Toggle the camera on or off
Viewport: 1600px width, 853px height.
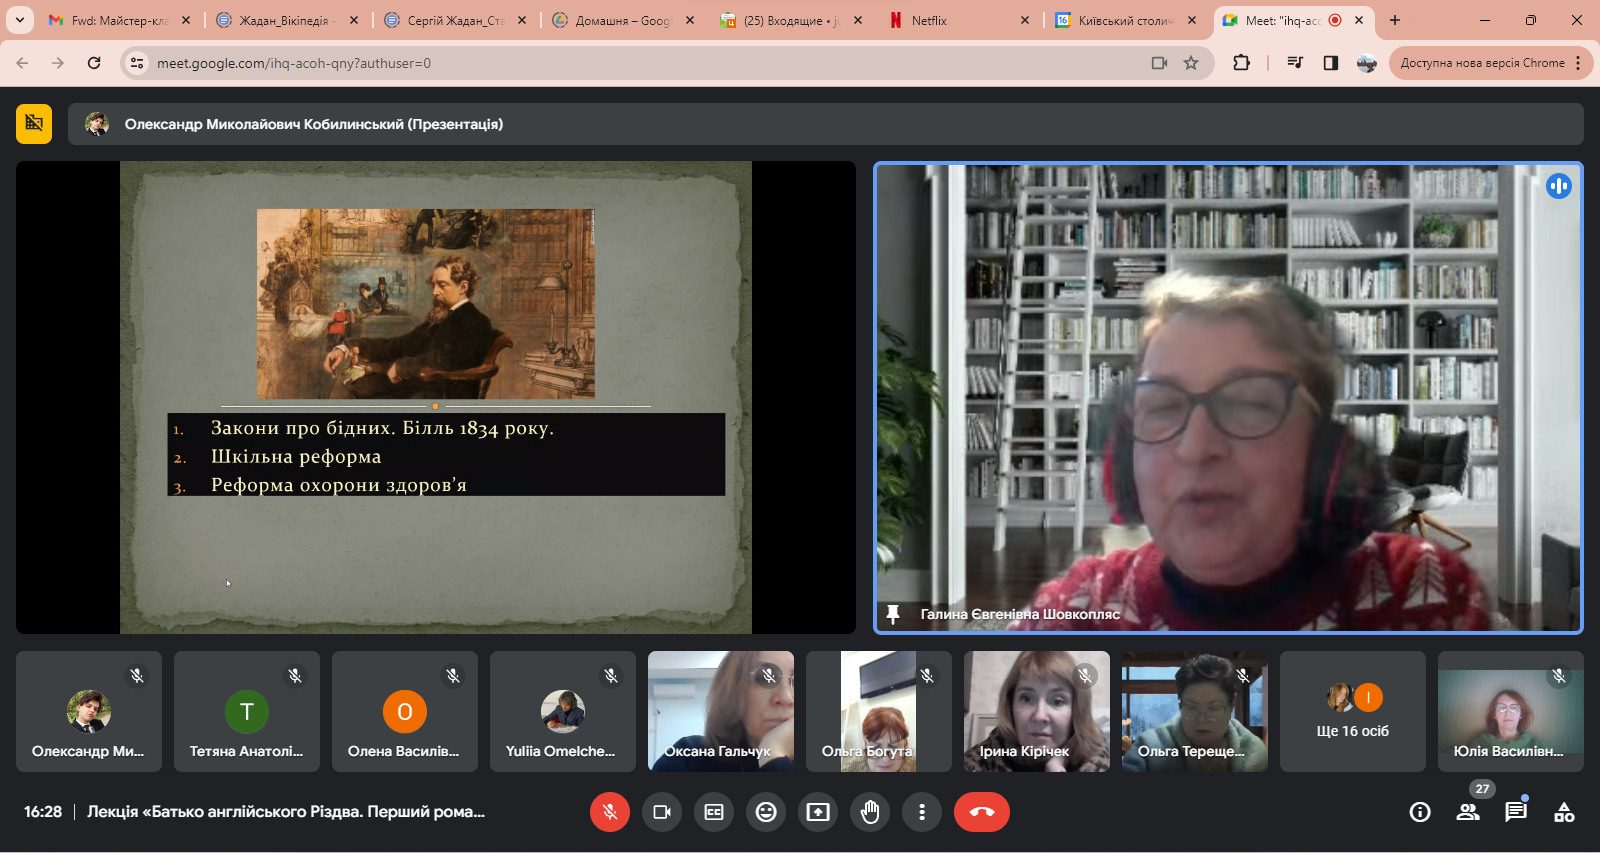[662, 812]
